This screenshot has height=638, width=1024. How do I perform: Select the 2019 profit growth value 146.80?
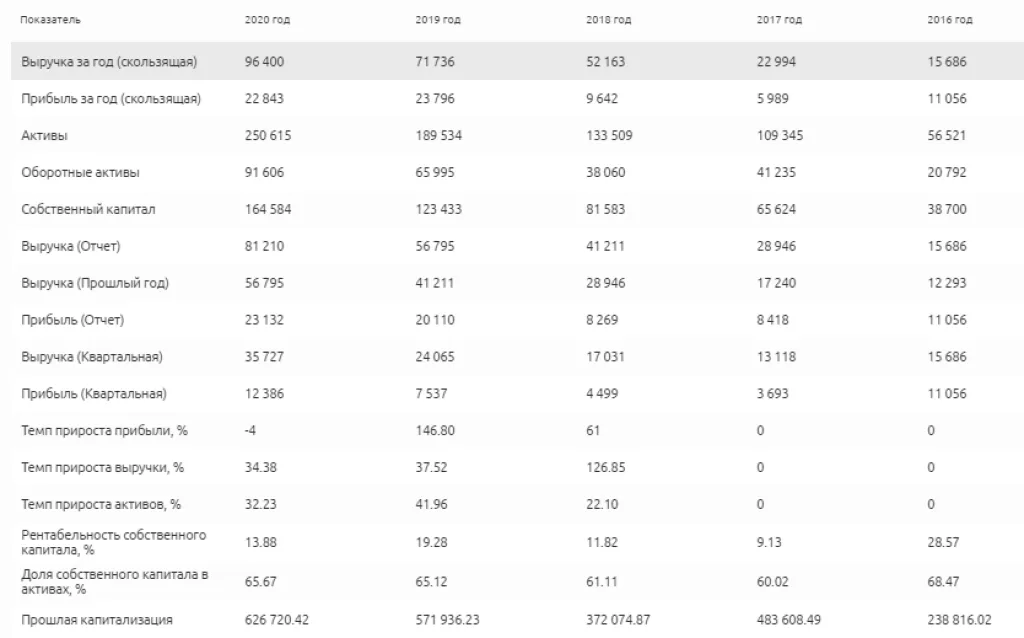tap(435, 431)
